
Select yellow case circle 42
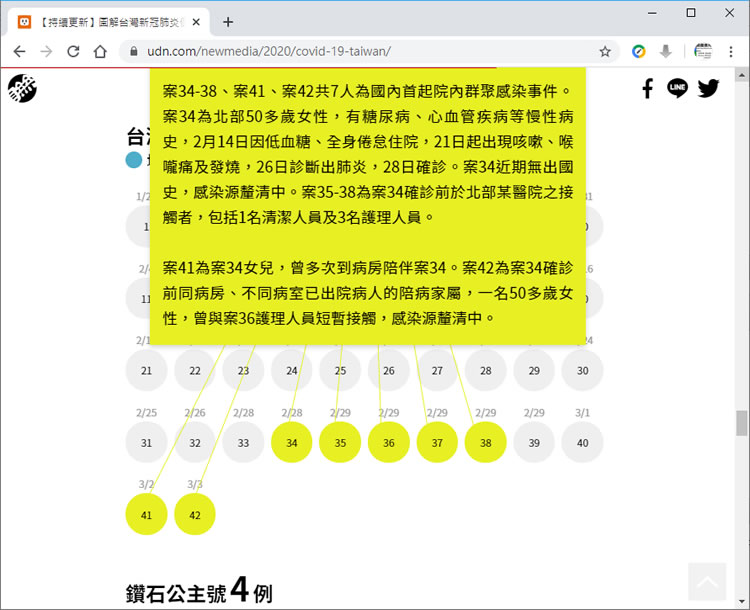point(194,515)
